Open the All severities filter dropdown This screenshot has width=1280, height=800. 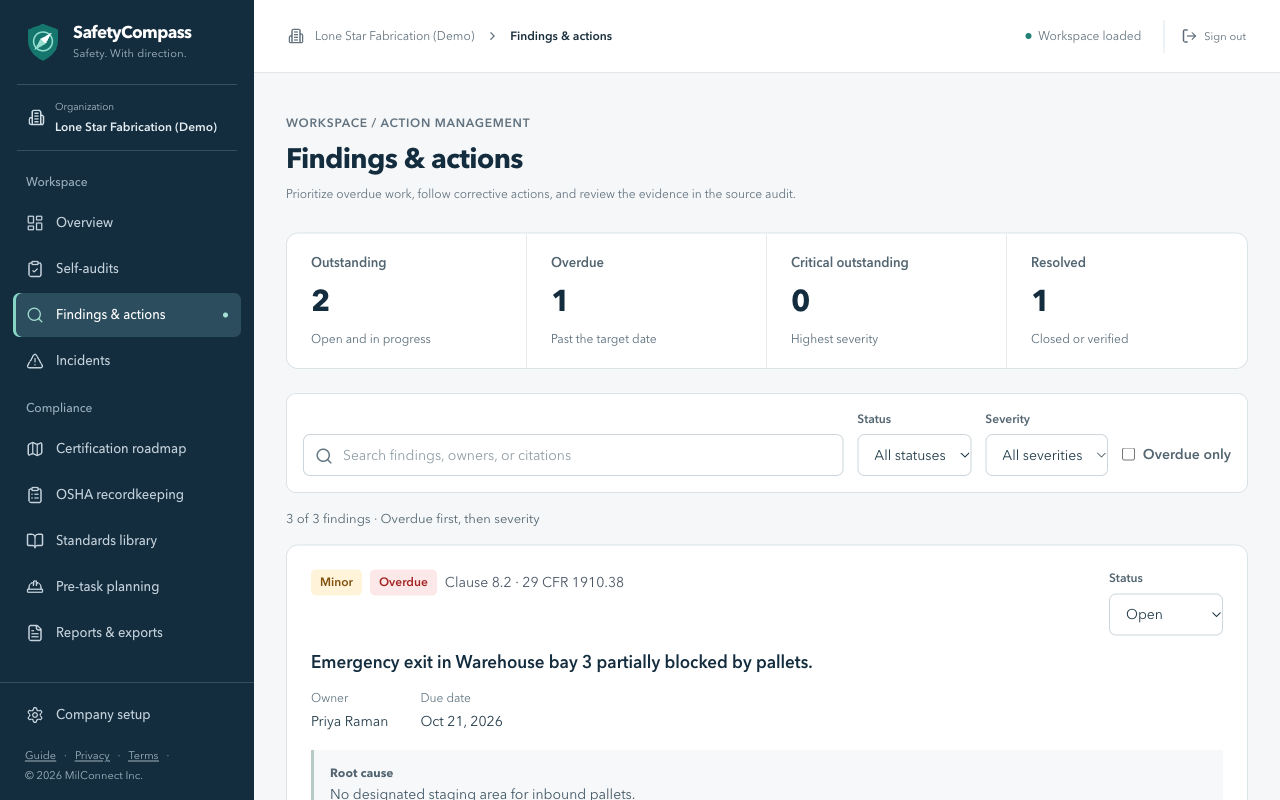coord(1046,455)
